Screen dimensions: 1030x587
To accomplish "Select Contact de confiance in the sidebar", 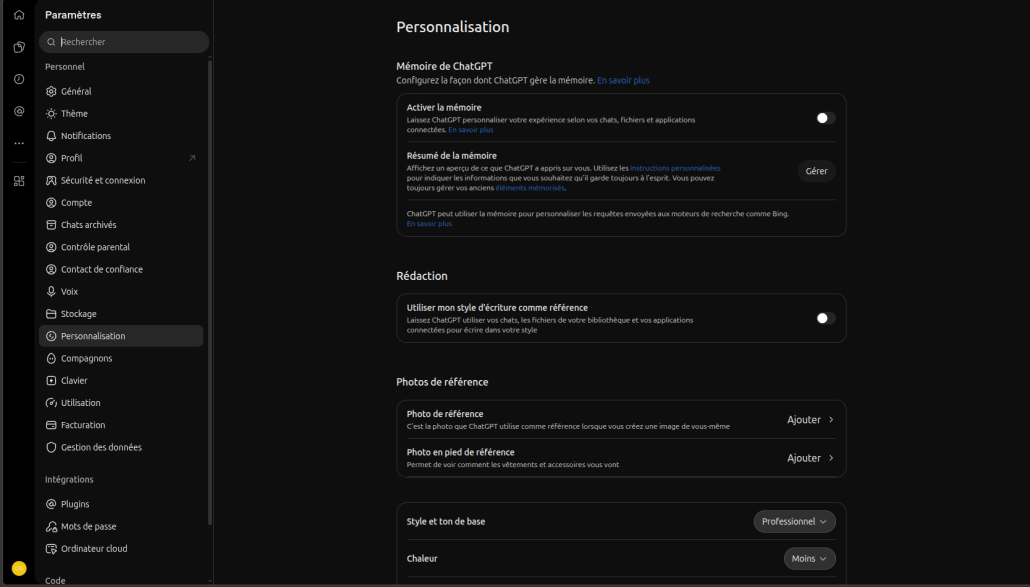I will pos(121,269).
